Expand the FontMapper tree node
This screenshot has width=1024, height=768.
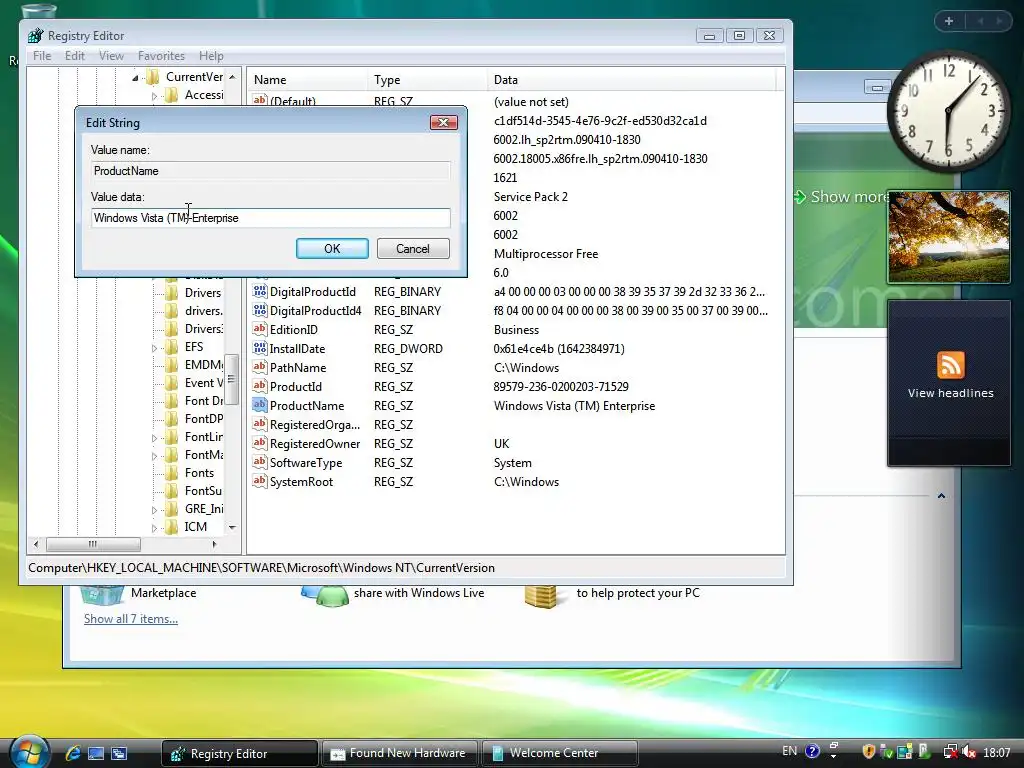154,456
